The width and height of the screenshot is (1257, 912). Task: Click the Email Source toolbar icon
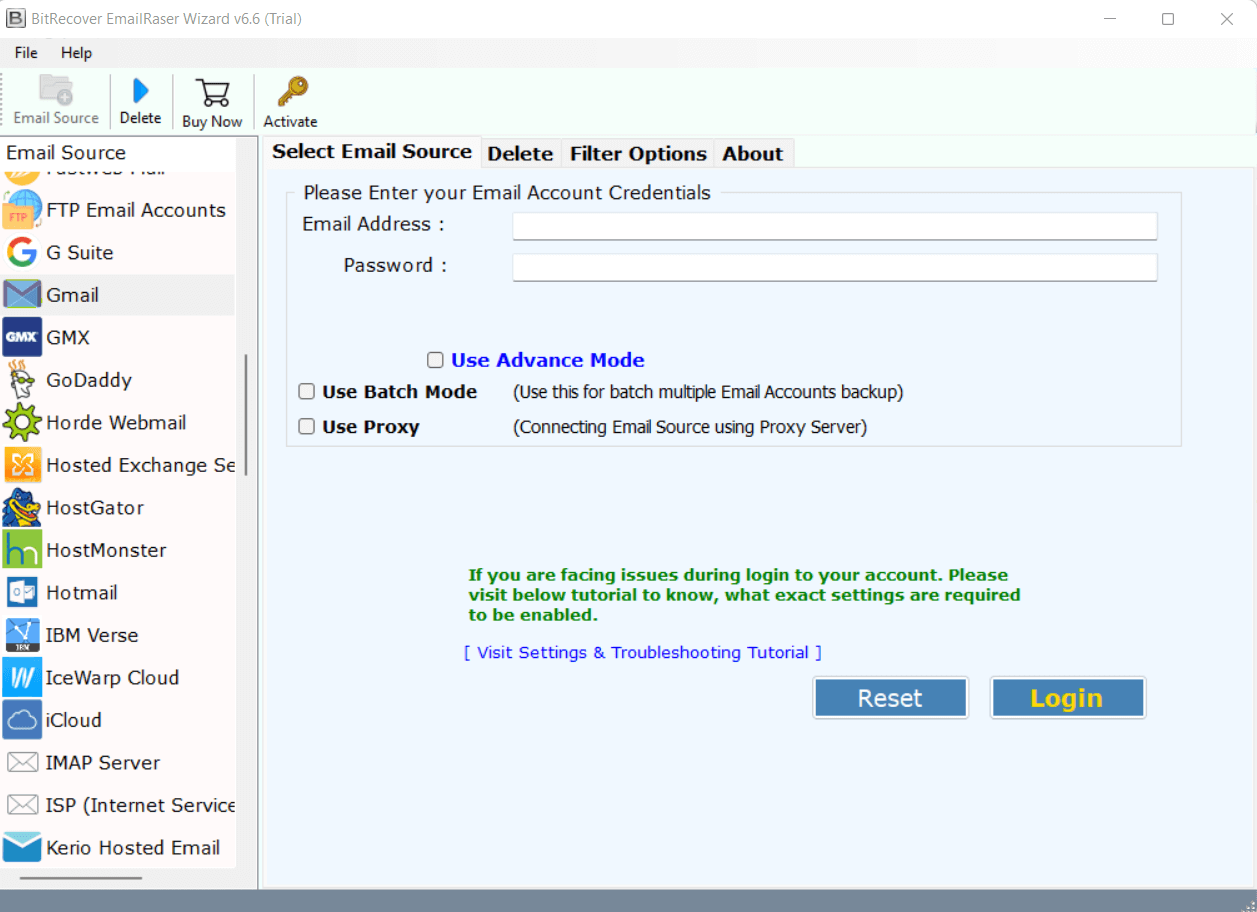[x=56, y=91]
